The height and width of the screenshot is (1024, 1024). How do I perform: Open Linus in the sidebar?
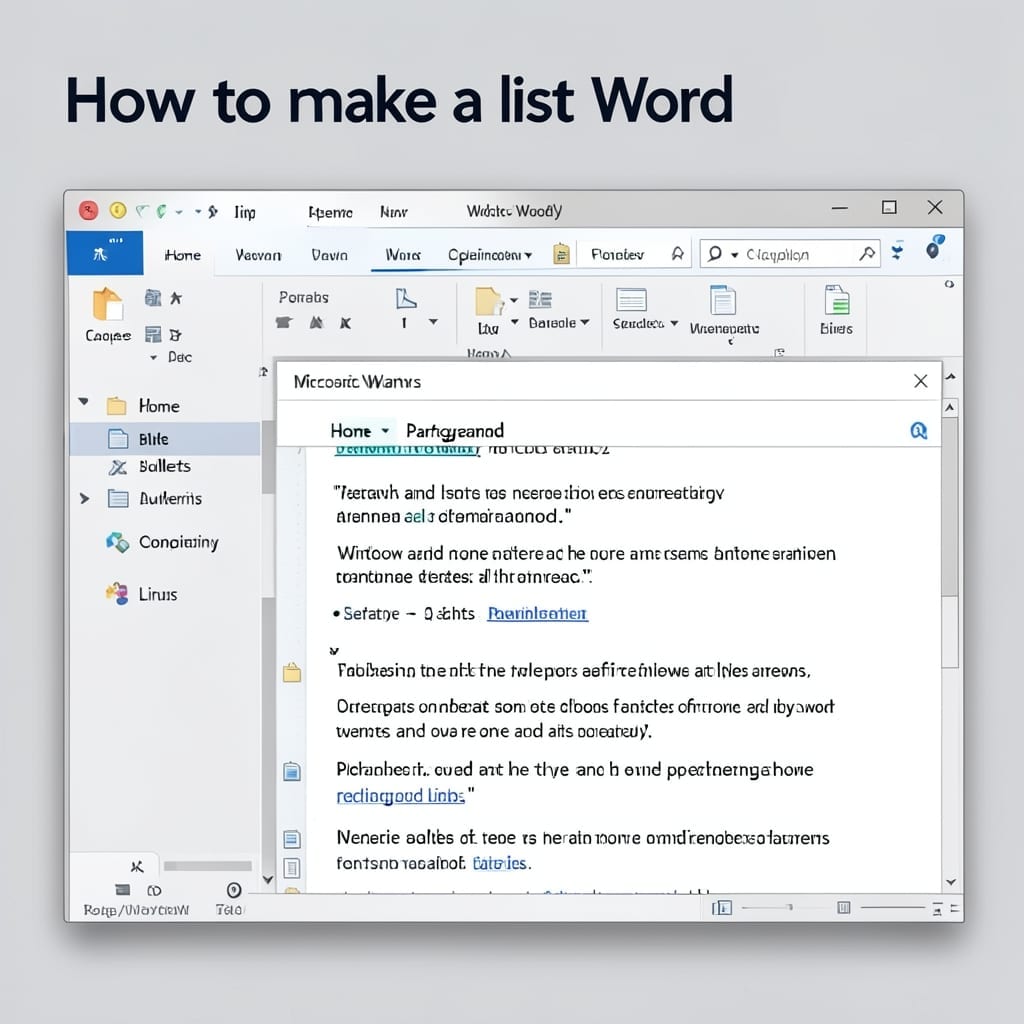(x=158, y=594)
